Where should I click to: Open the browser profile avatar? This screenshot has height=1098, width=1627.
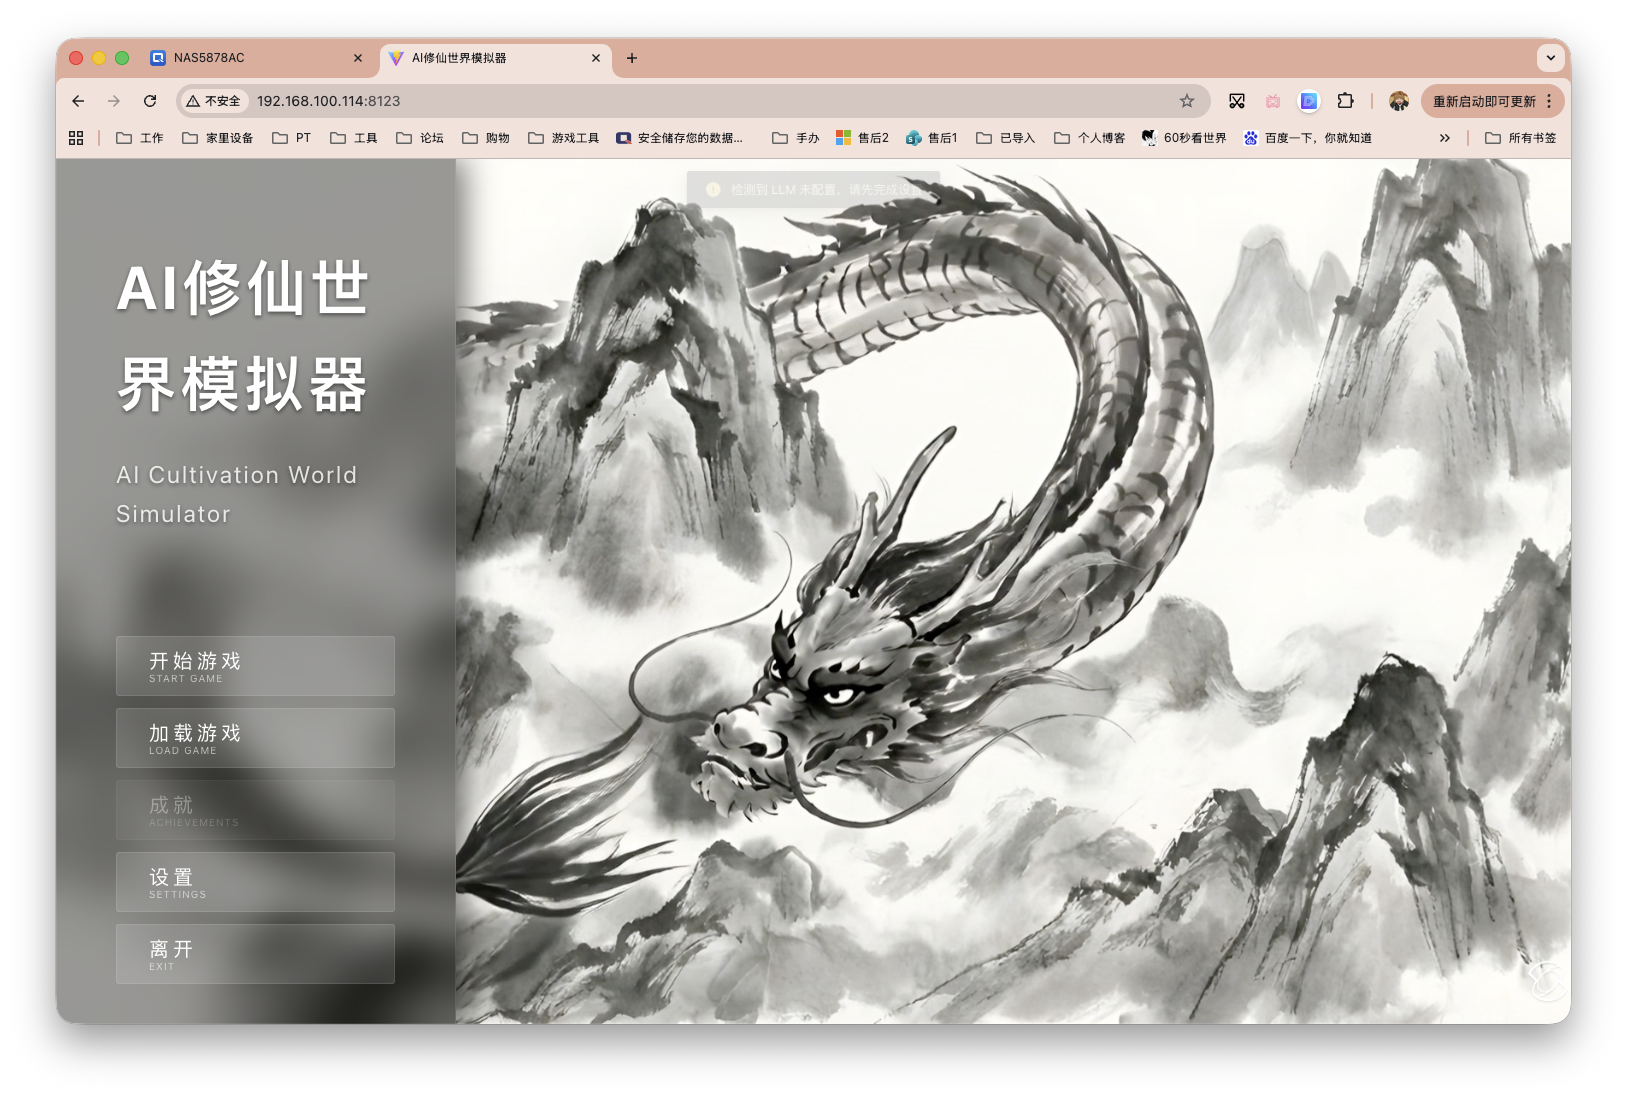point(1398,101)
